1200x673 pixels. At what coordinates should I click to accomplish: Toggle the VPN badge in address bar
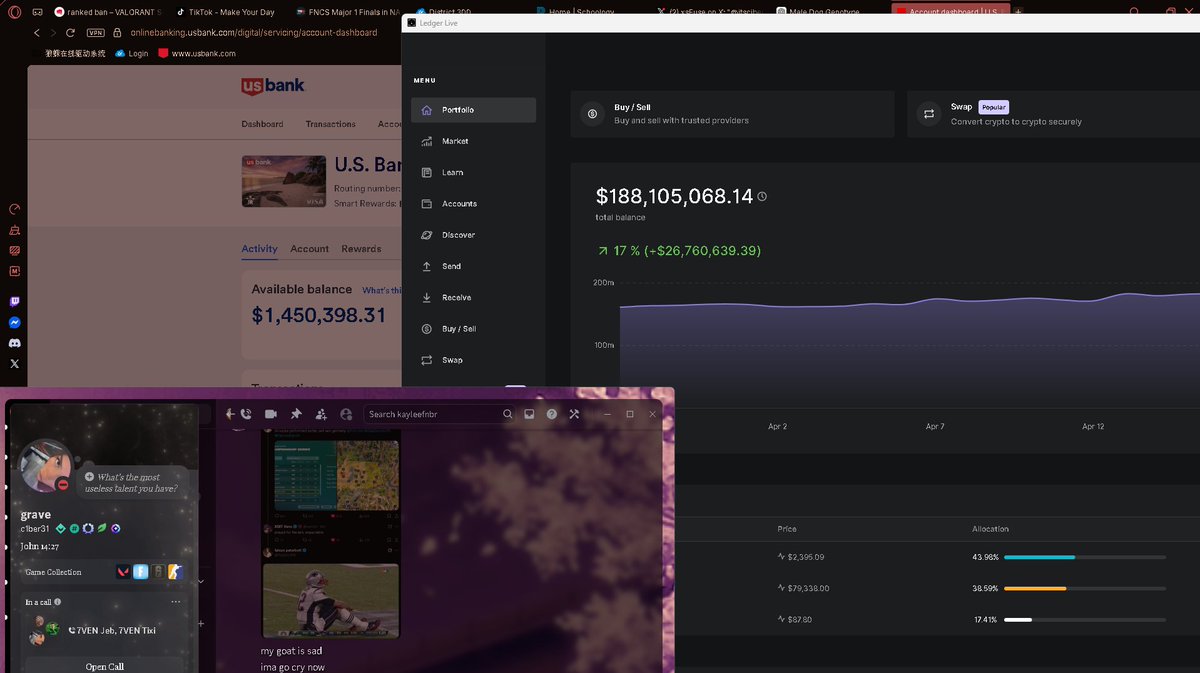[x=96, y=33]
